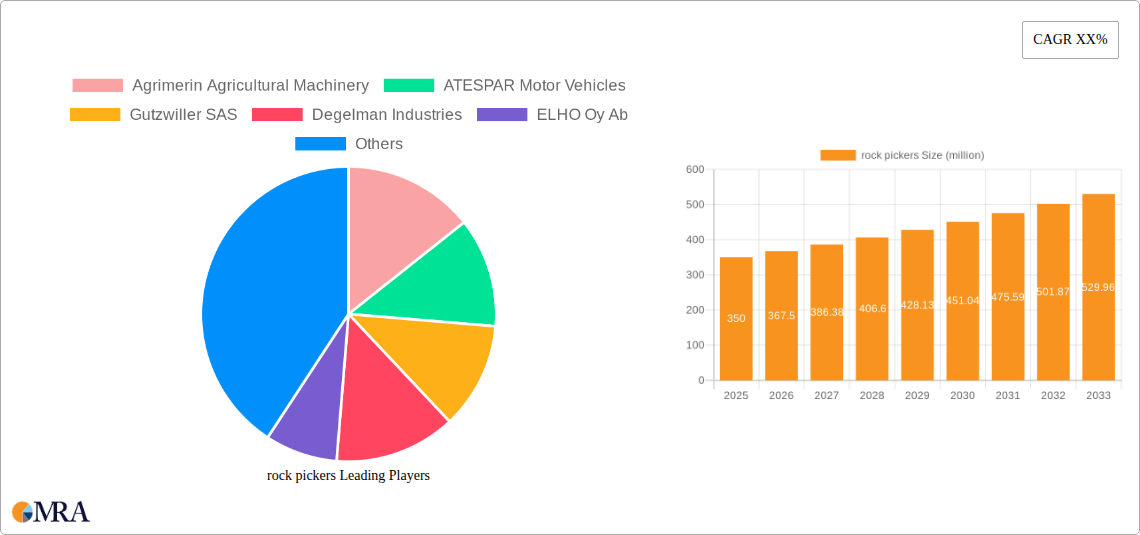The width and height of the screenshot is (1140, 535).
Task: Click the 2025 bar showing 350
Action: [736, 318]
